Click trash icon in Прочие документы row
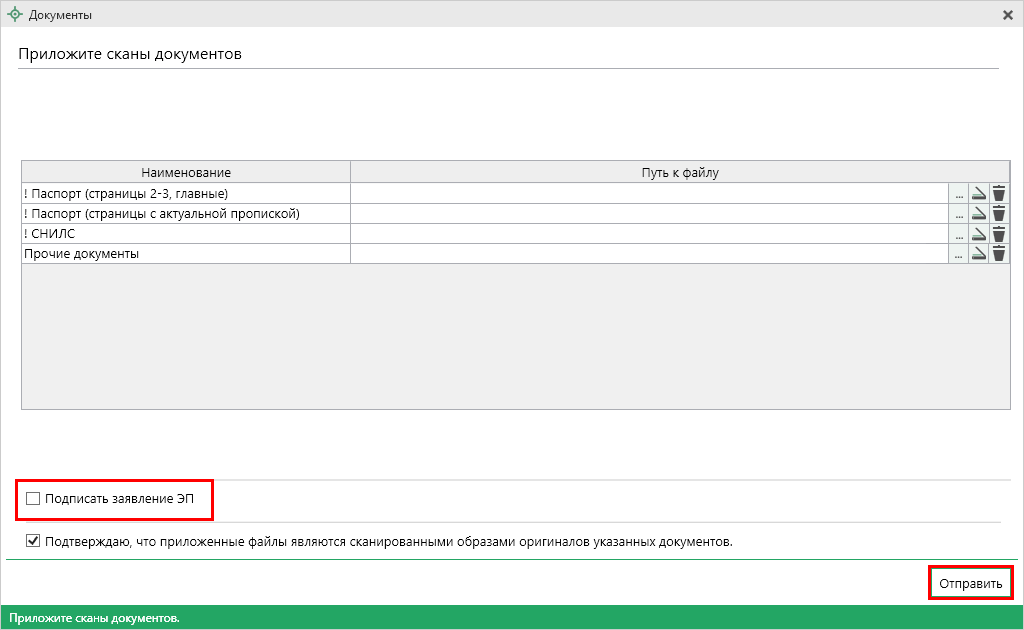The image size is (1024, 630). tap(998, 254)
